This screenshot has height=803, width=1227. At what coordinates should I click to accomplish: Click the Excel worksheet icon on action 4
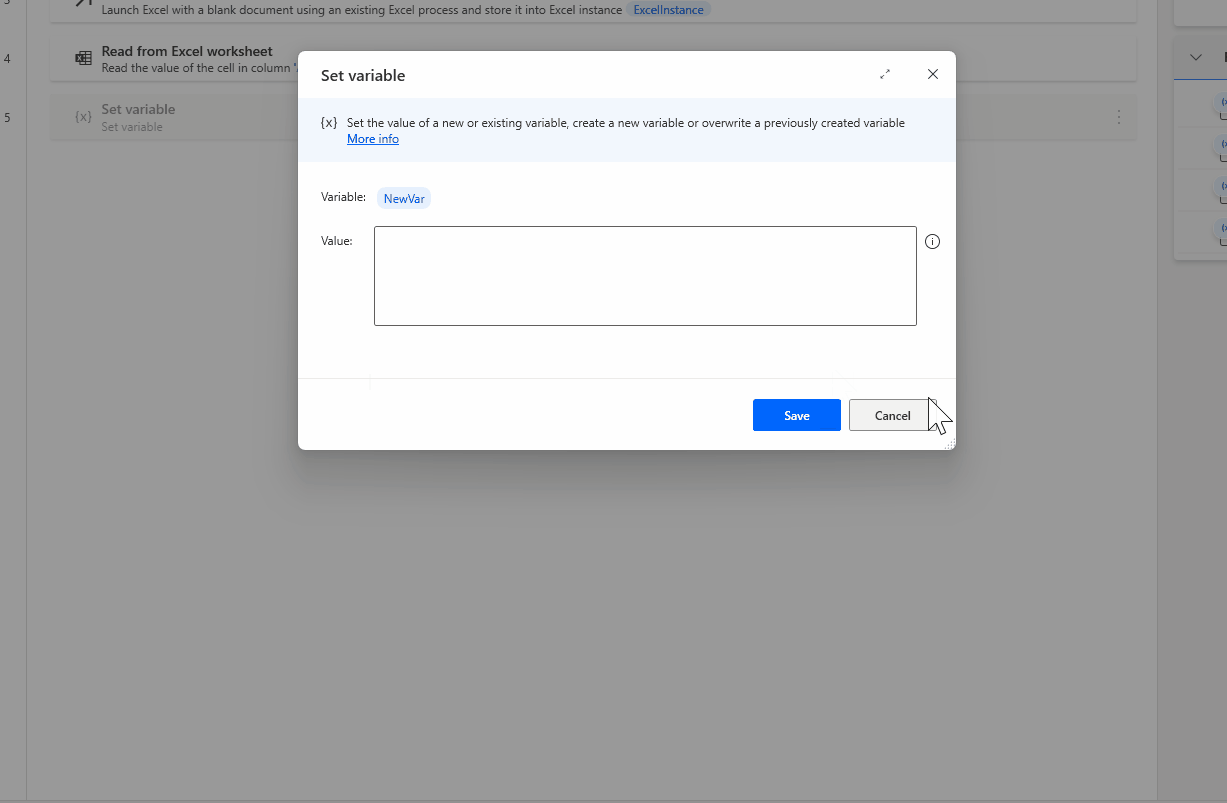pyautogui.click(x=83, y=58)
